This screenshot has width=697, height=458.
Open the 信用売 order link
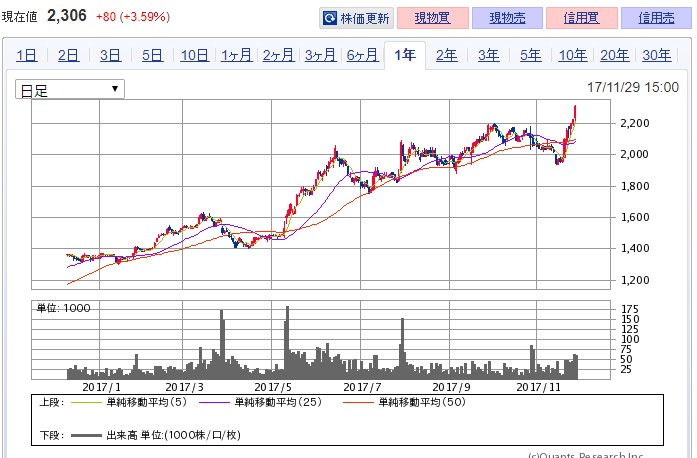(x=656, y=18)
